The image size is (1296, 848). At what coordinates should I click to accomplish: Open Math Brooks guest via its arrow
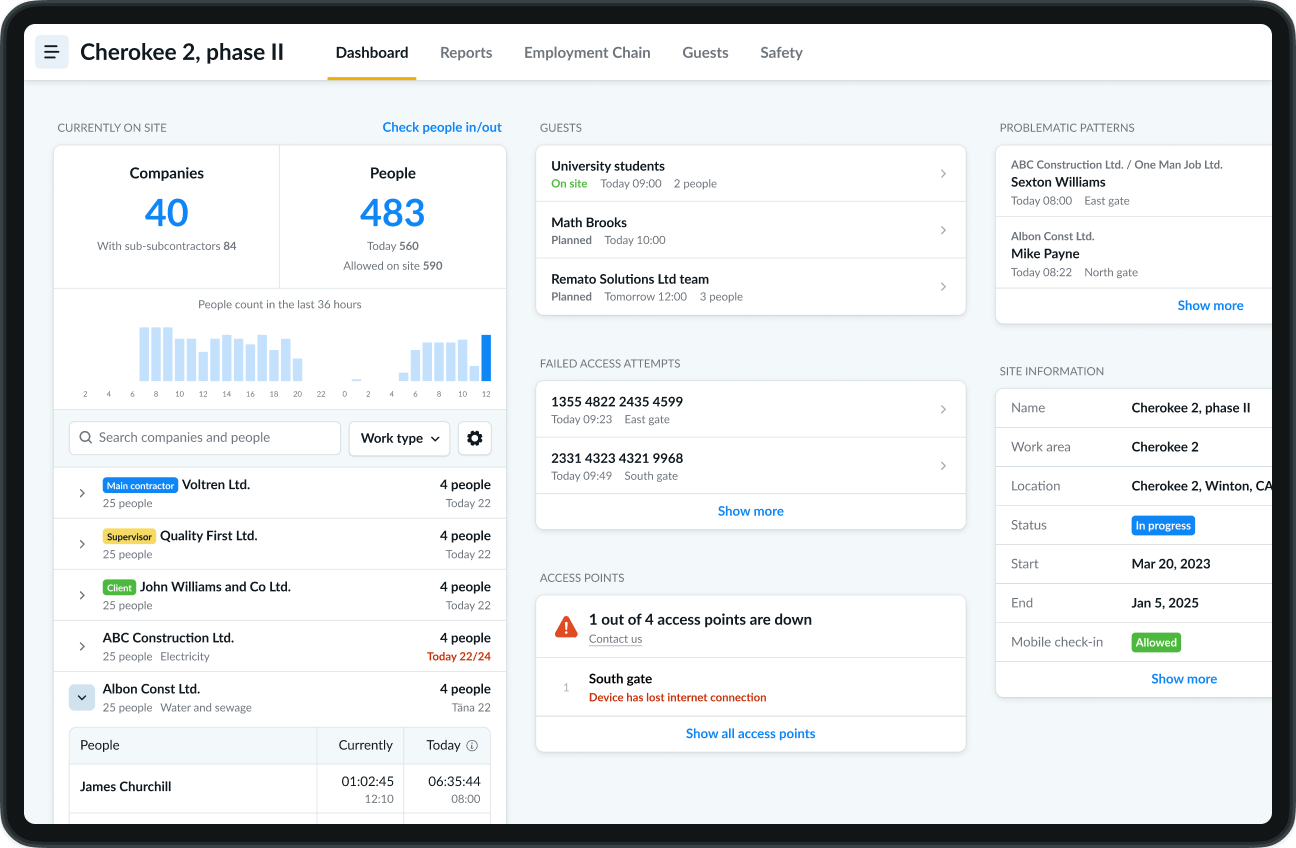[x=943, y=230]
